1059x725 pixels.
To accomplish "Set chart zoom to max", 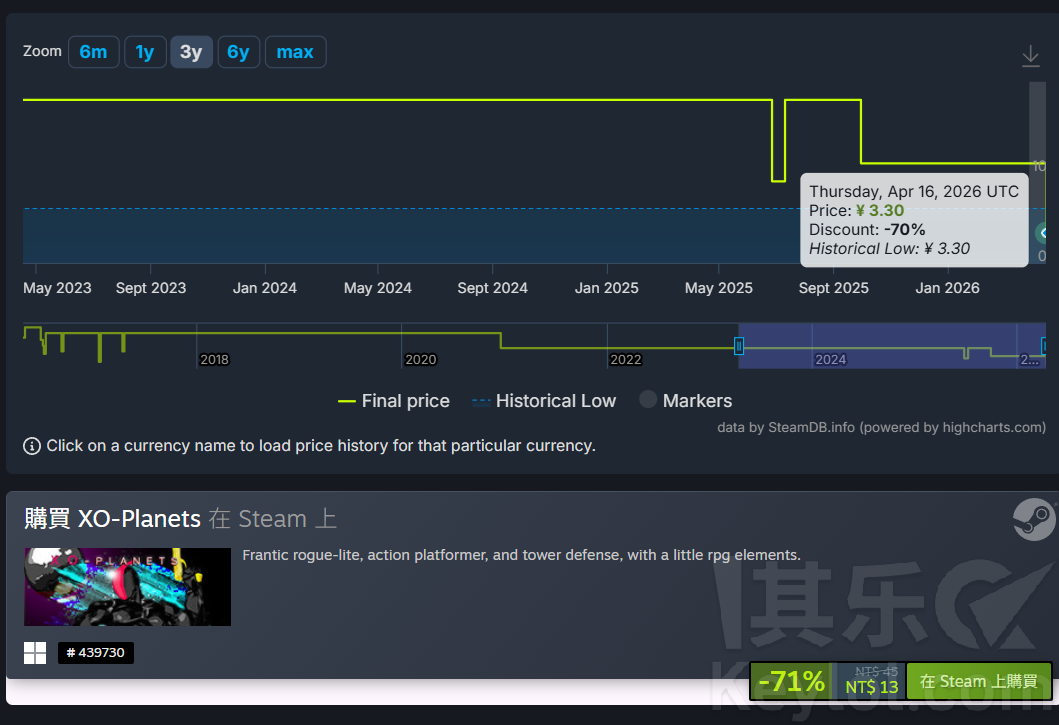I will point(295,52).
